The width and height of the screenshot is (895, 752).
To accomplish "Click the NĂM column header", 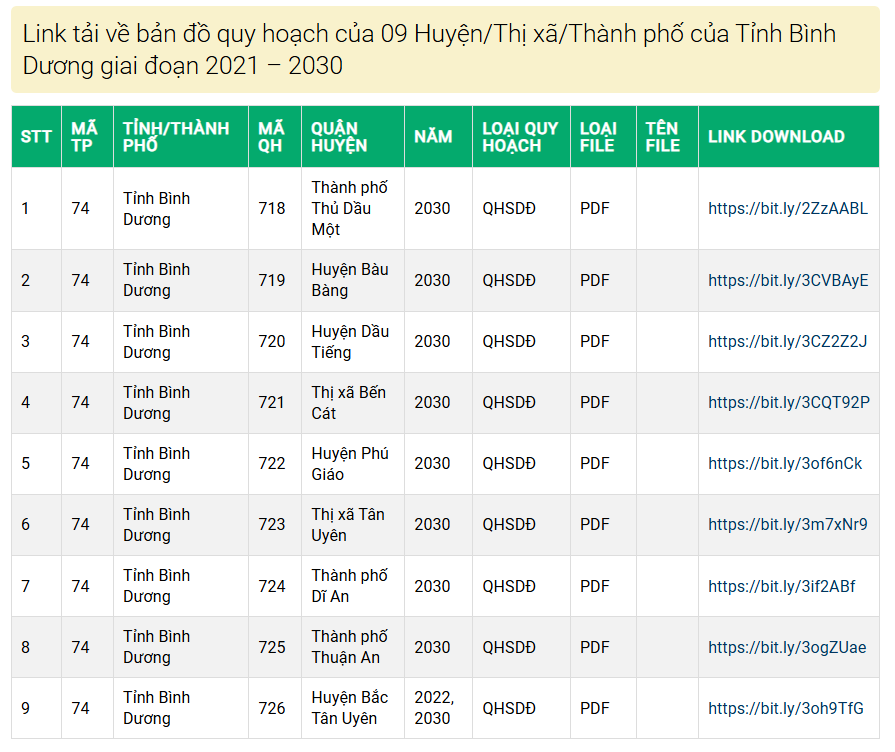I will click(x=438, y=136).
